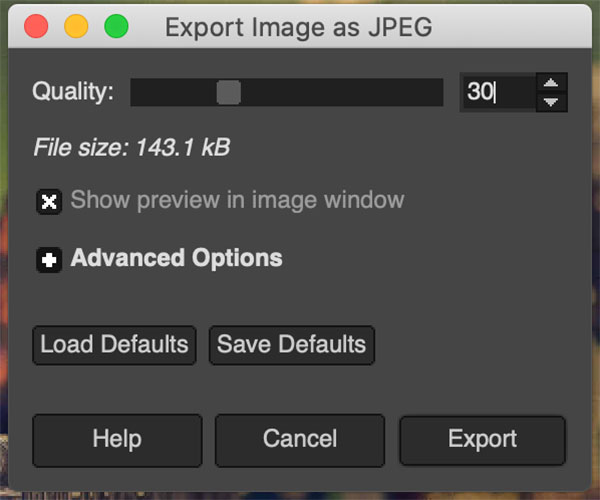Image resolution: width=600 pixels, height=500 pixels.
Task: Enable Show preview in image window checkbox
Action: [x=49, y=201]
